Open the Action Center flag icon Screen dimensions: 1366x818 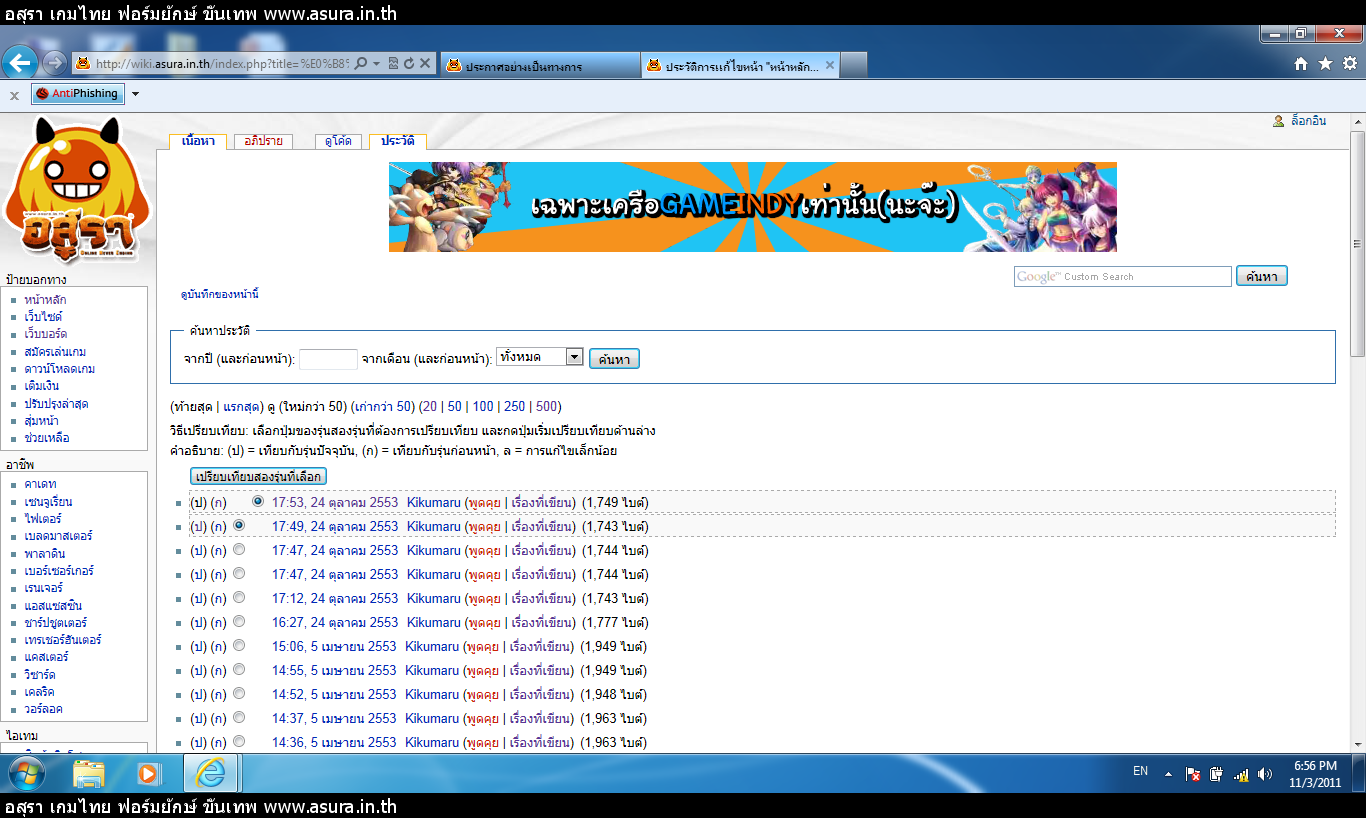point(1192,774)
